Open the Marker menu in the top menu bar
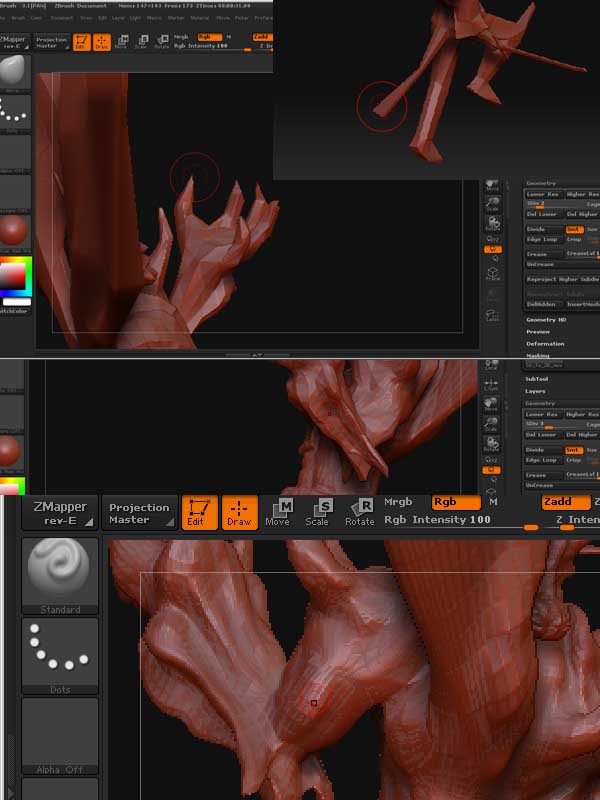Viewport: 600px width, 800px height. [176, 18]
